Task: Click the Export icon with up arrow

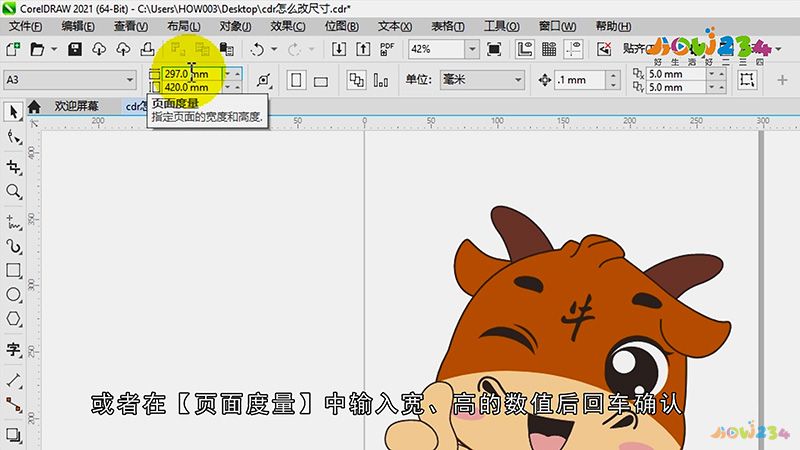Action: tap(363, 49)
